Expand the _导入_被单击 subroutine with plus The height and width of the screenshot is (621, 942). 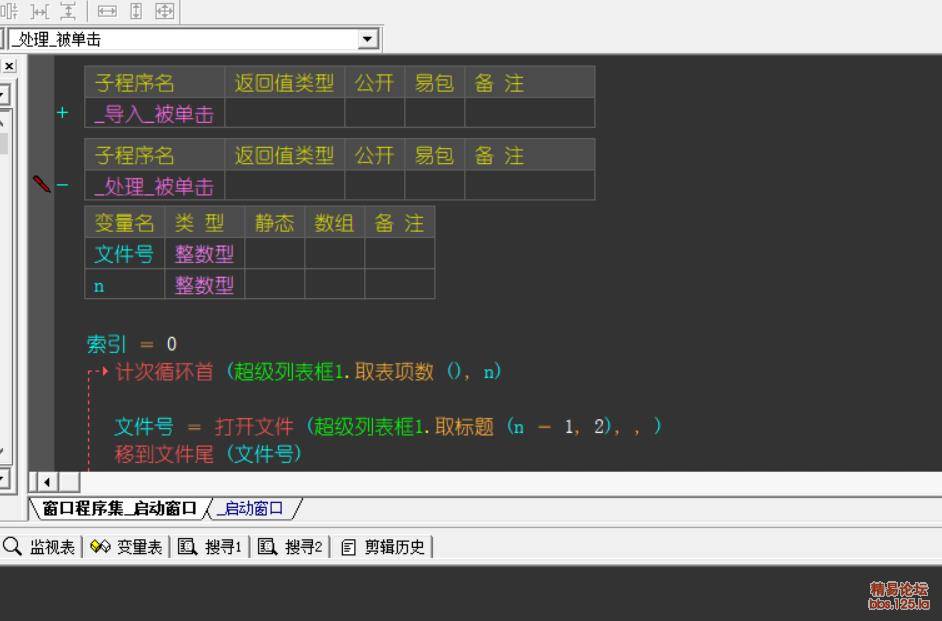62,112
